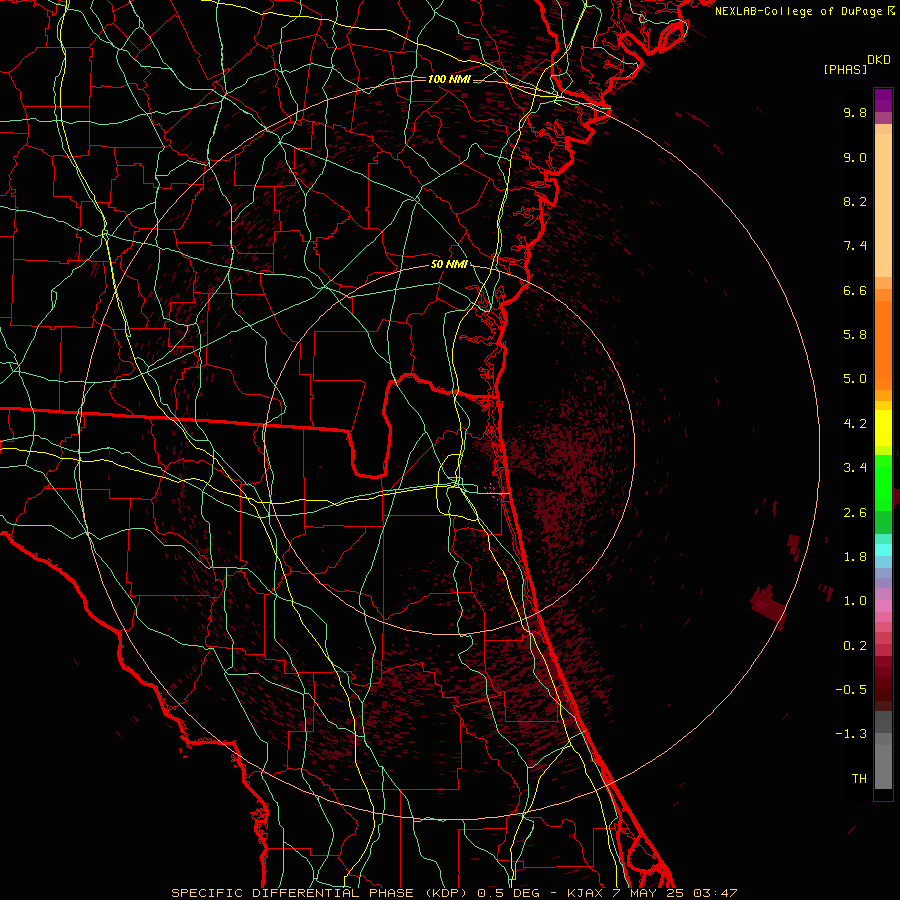Click the 5.8 scale value
The image size is (900, 900).
(x=855, y=335)
